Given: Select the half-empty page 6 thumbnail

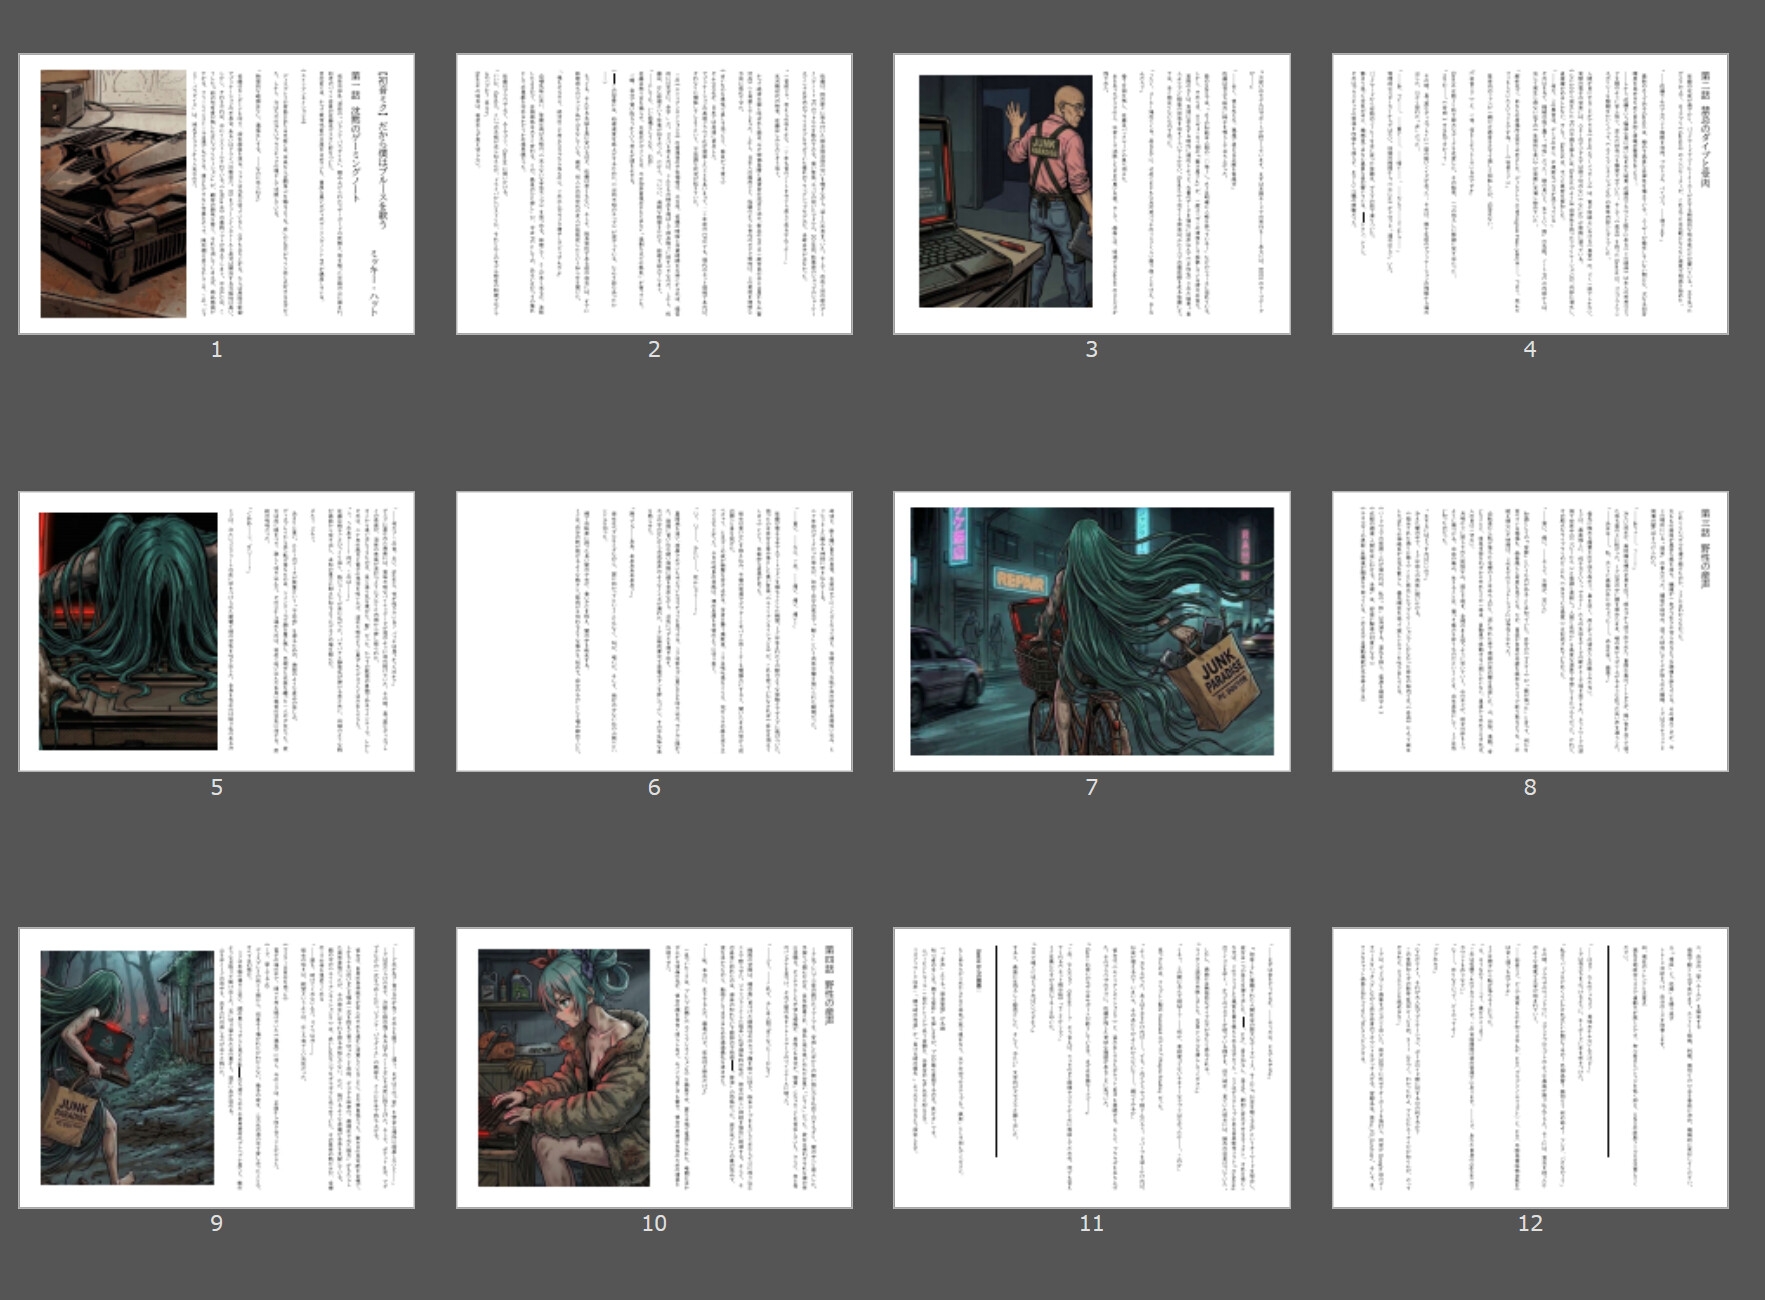Looking at the screenshot, I should [654, 631].
